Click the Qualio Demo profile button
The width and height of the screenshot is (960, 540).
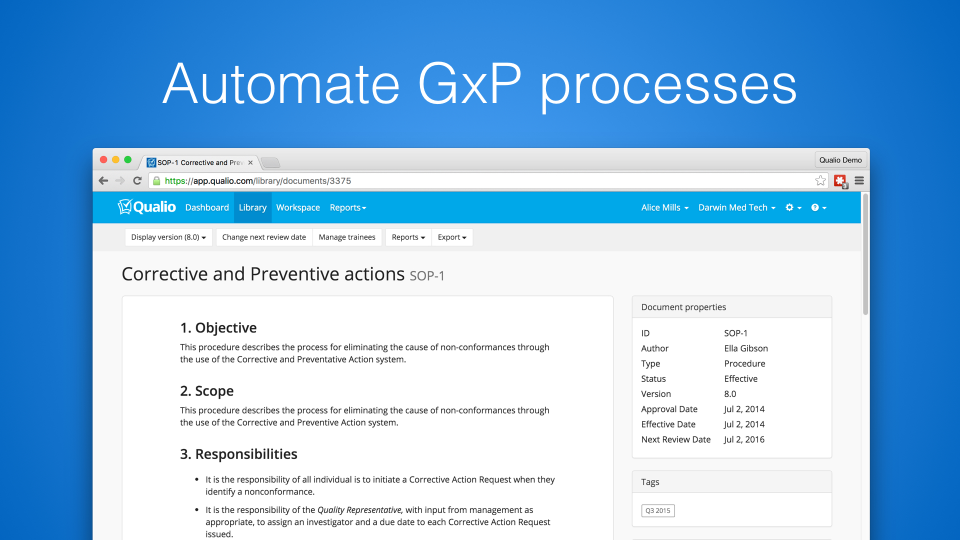[x=841, y=160]
